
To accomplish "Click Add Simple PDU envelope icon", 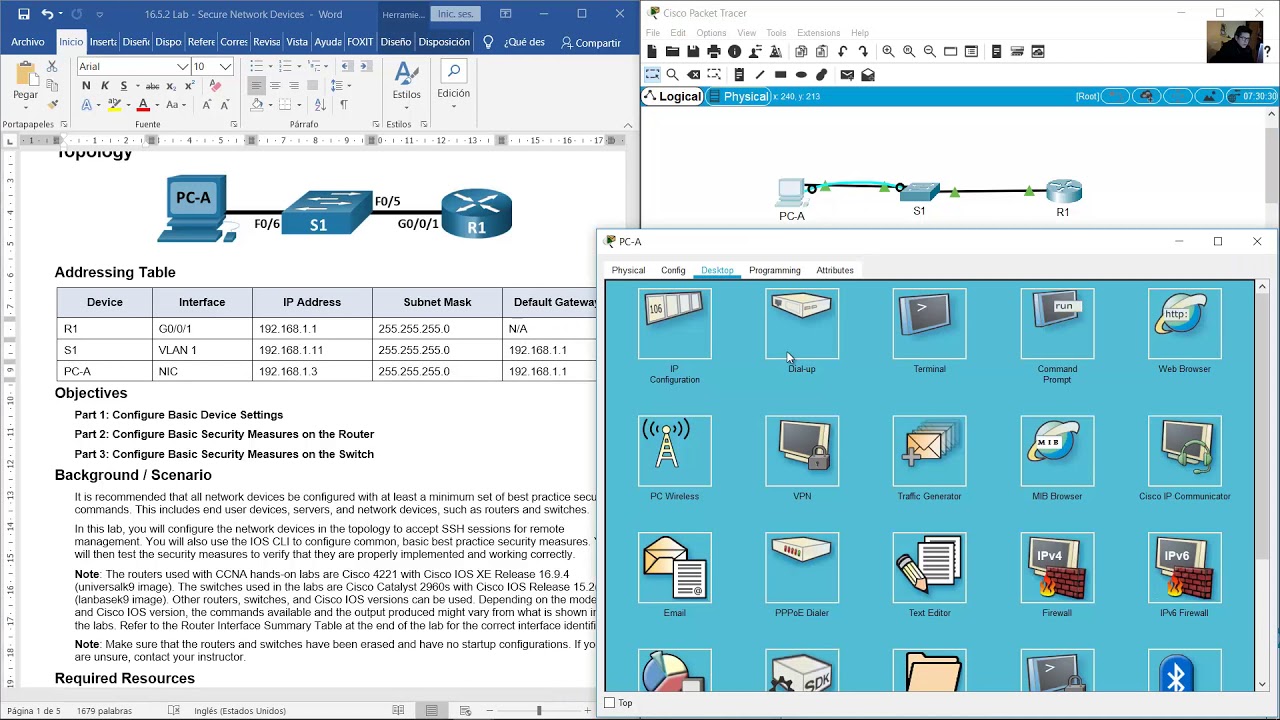I will (x=847, y=75).
